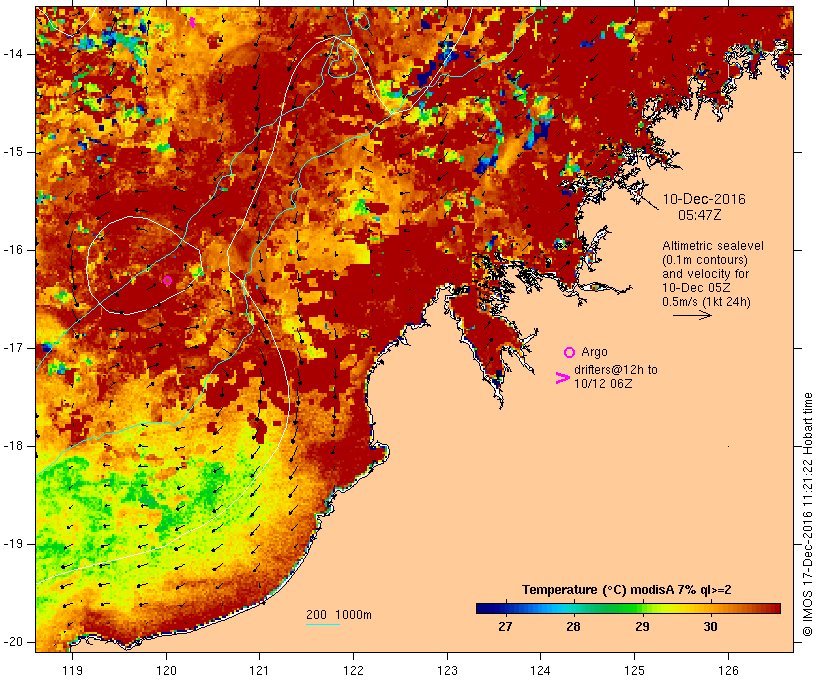Select the 10-Dec-2016 date label
Viewport: 820px width, 680px height.
pos(704,199)
